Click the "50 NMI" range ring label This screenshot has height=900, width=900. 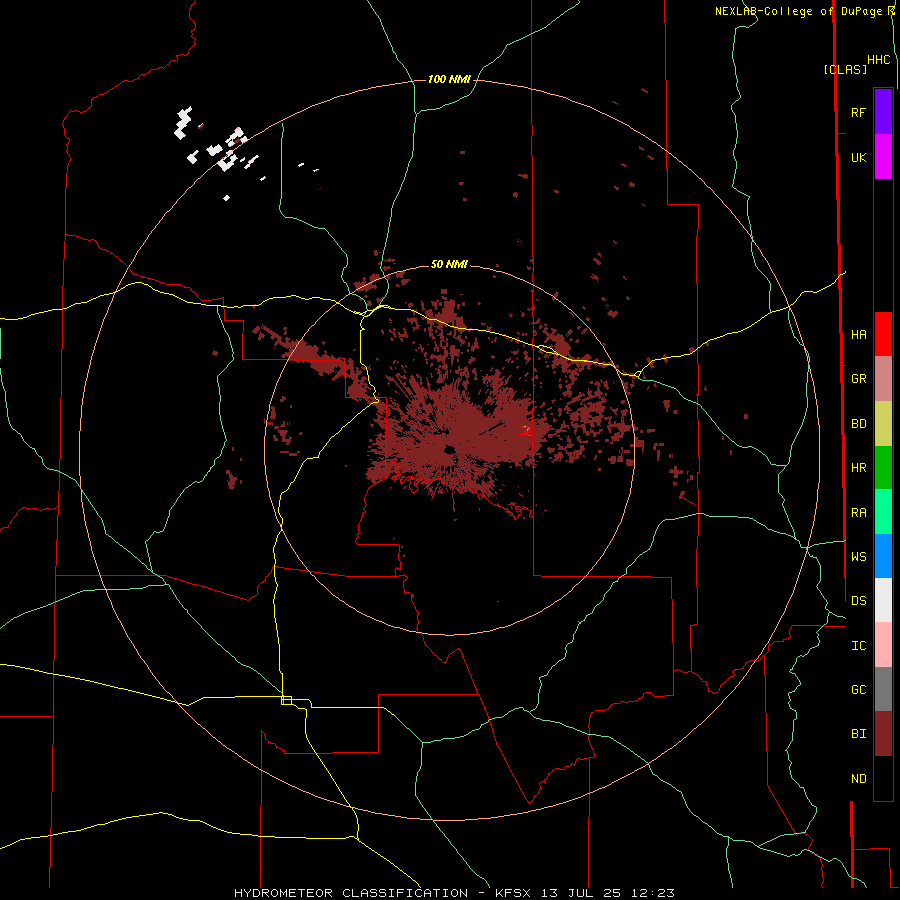click(449, 264)
